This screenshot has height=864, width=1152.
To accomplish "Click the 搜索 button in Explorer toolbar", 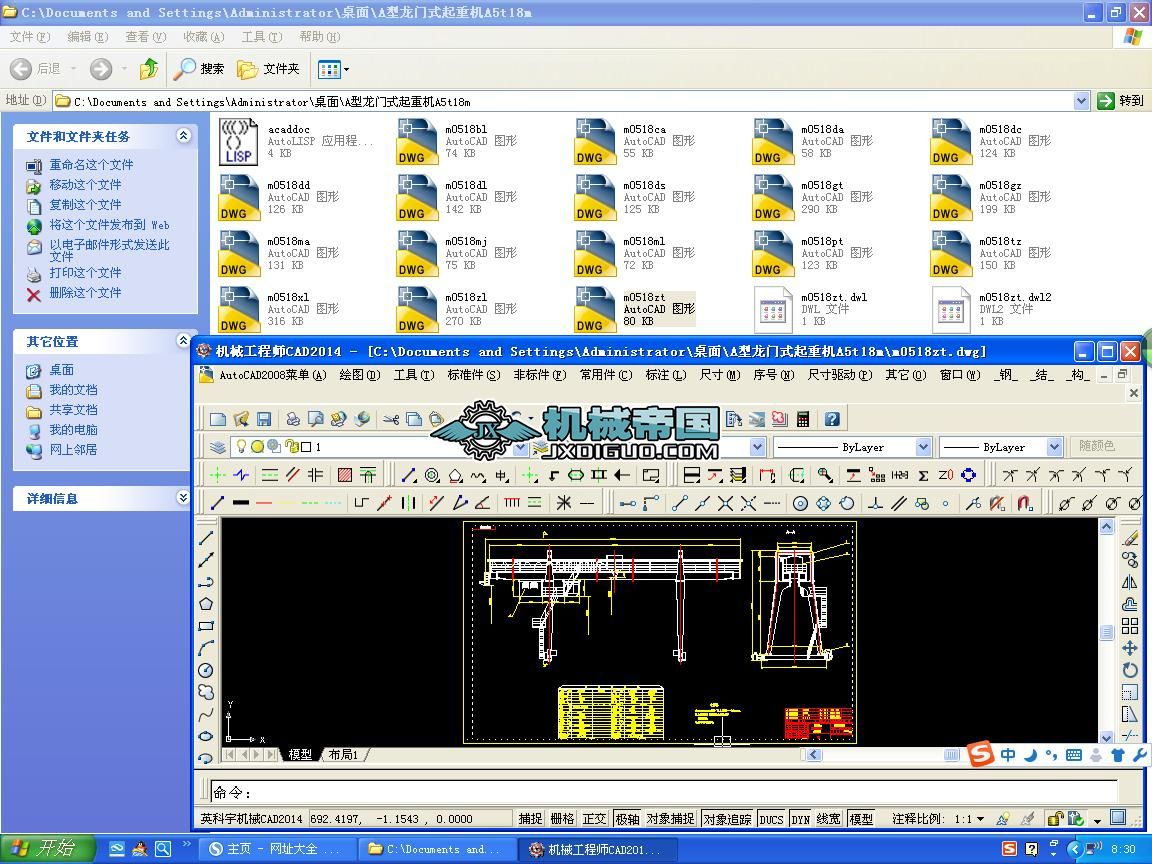I will point(198,69).
